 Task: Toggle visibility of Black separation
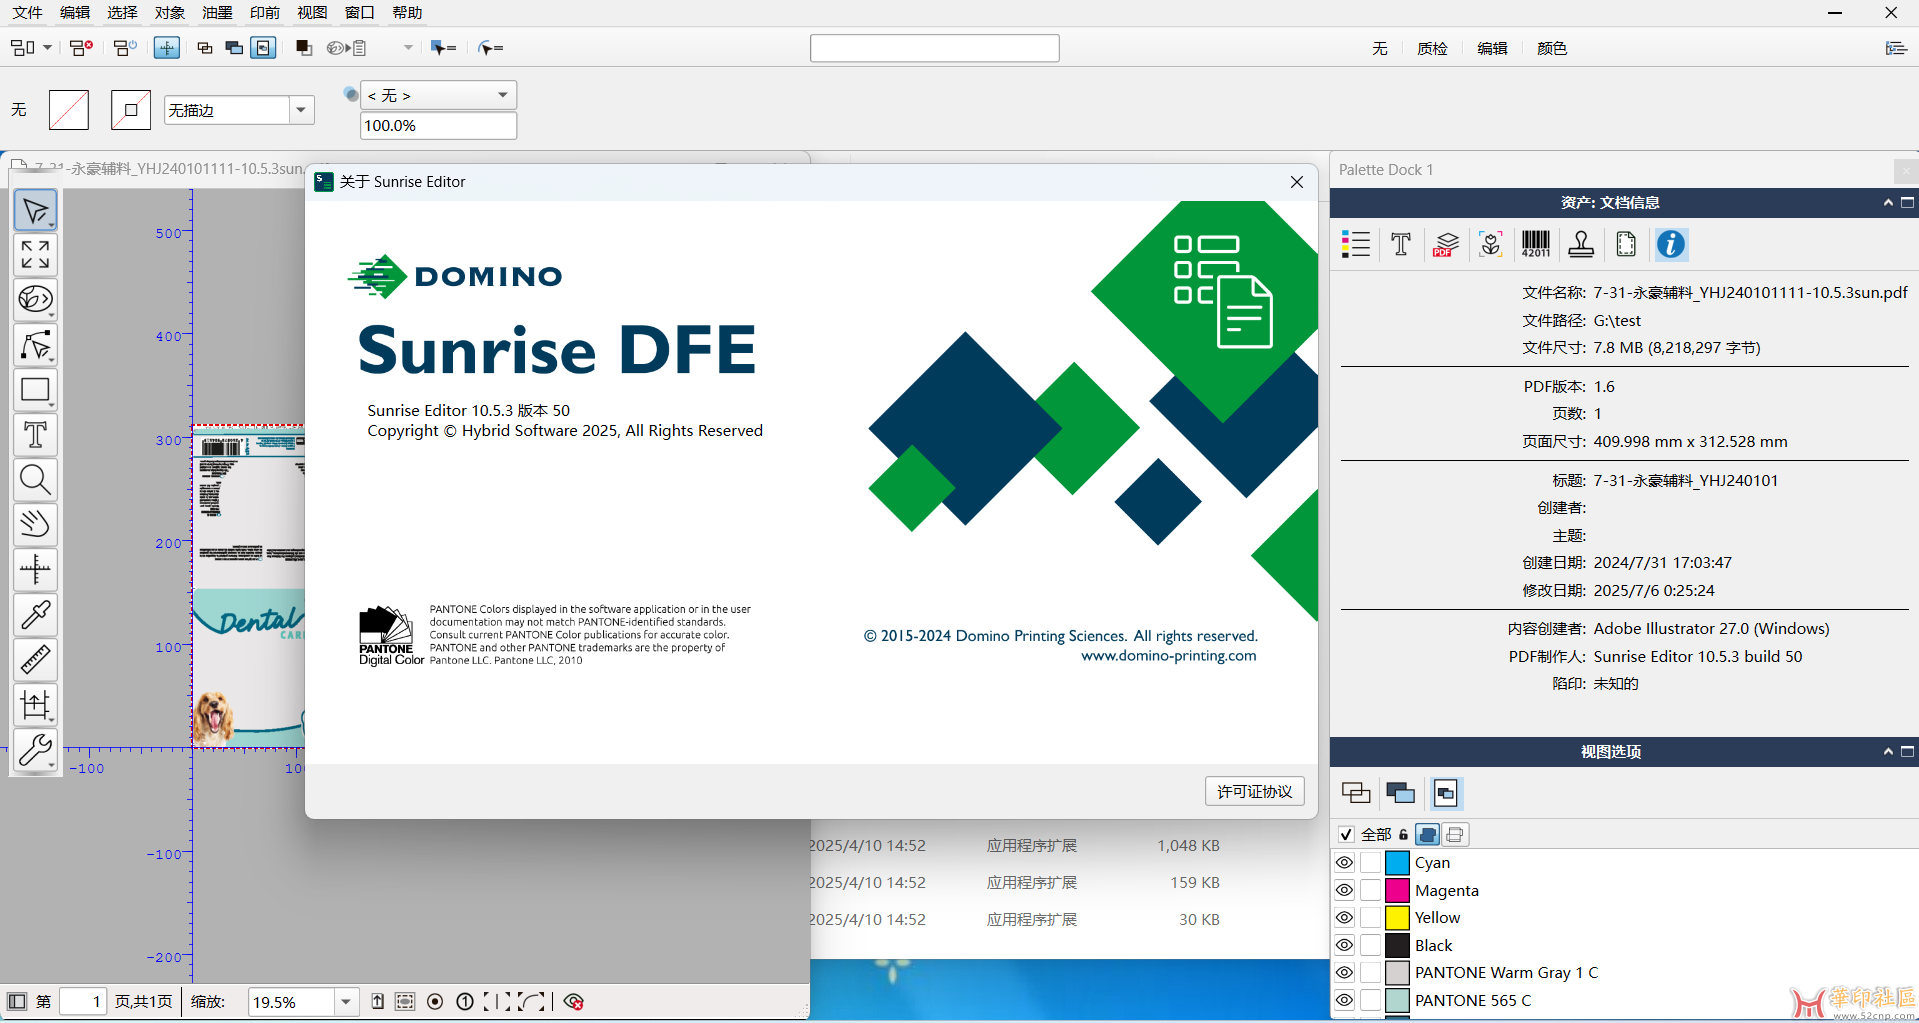(x=1344, y=945)
